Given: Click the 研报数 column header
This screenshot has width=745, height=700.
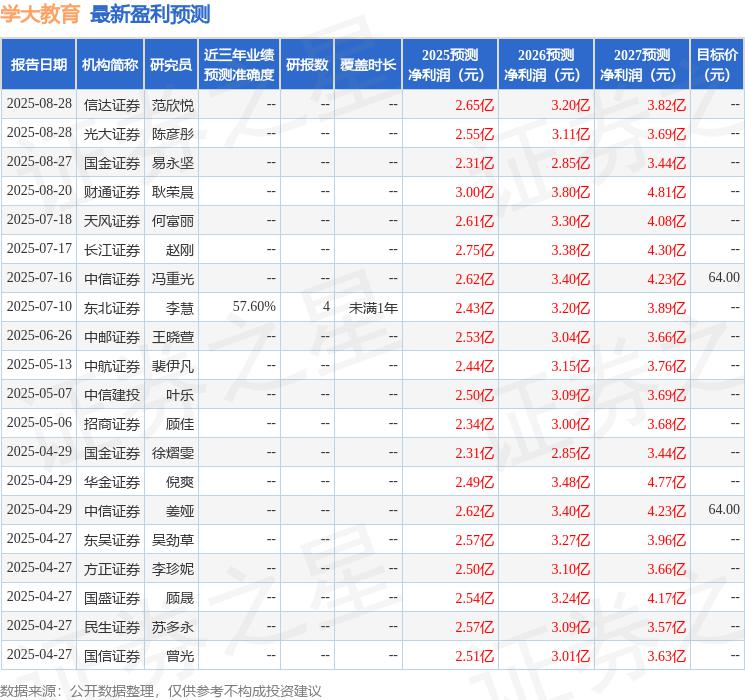Looking at the screenshot, I should click(x=307, y=65).
